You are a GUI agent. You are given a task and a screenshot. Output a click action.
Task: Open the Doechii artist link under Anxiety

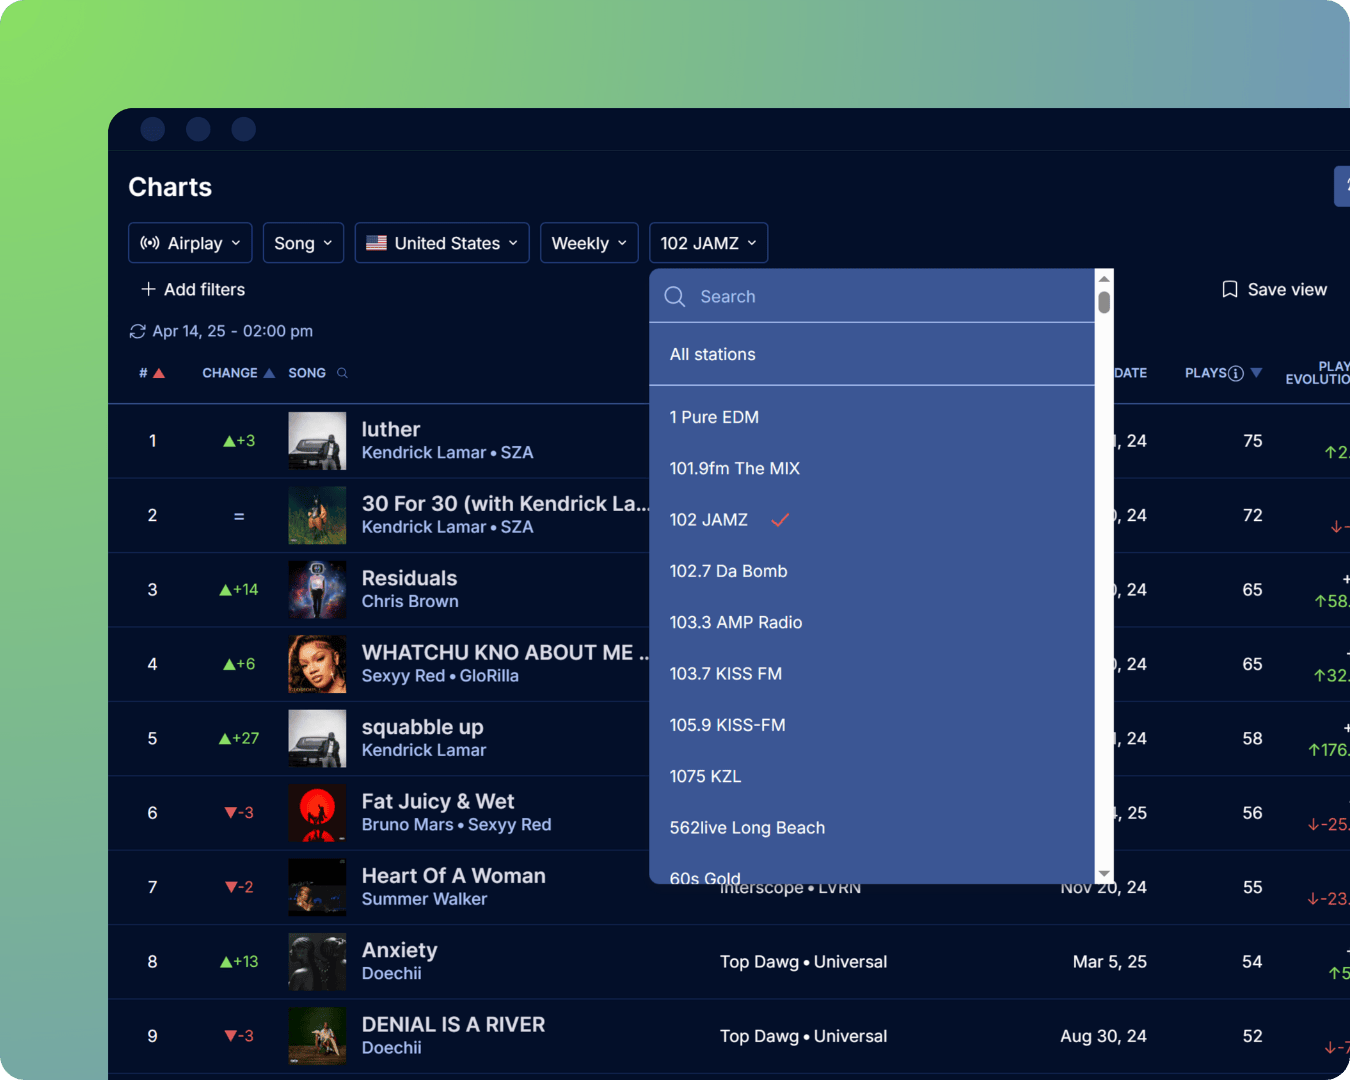tap(391, 973)
